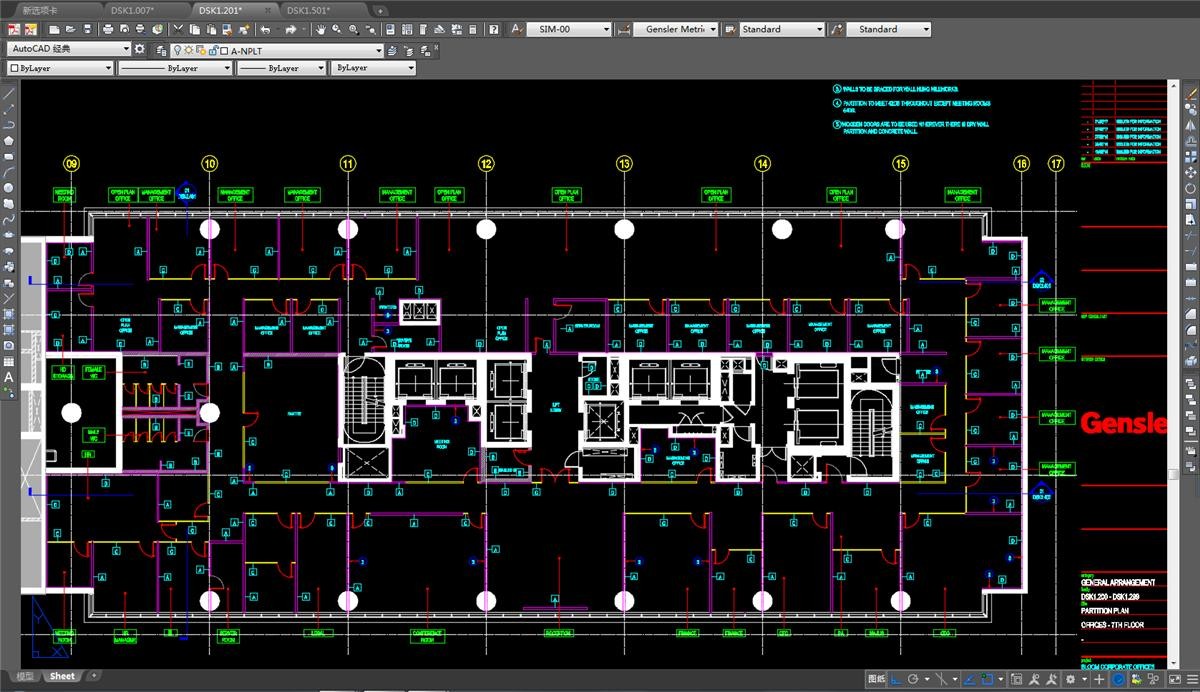Screen dimensions: 1200x692
Task: Open the ByLayer color control dropdown
Action: pos(108,68)
